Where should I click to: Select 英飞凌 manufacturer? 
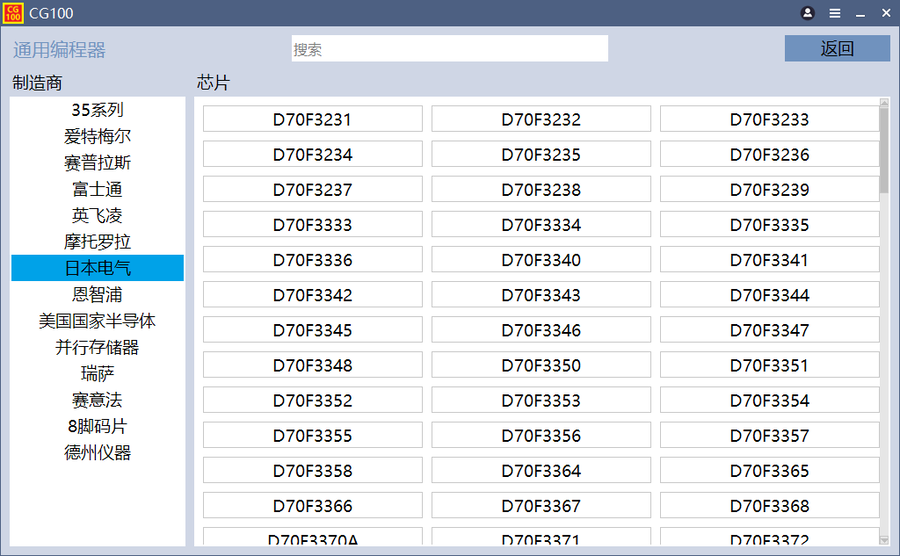[x=98, y=215]
